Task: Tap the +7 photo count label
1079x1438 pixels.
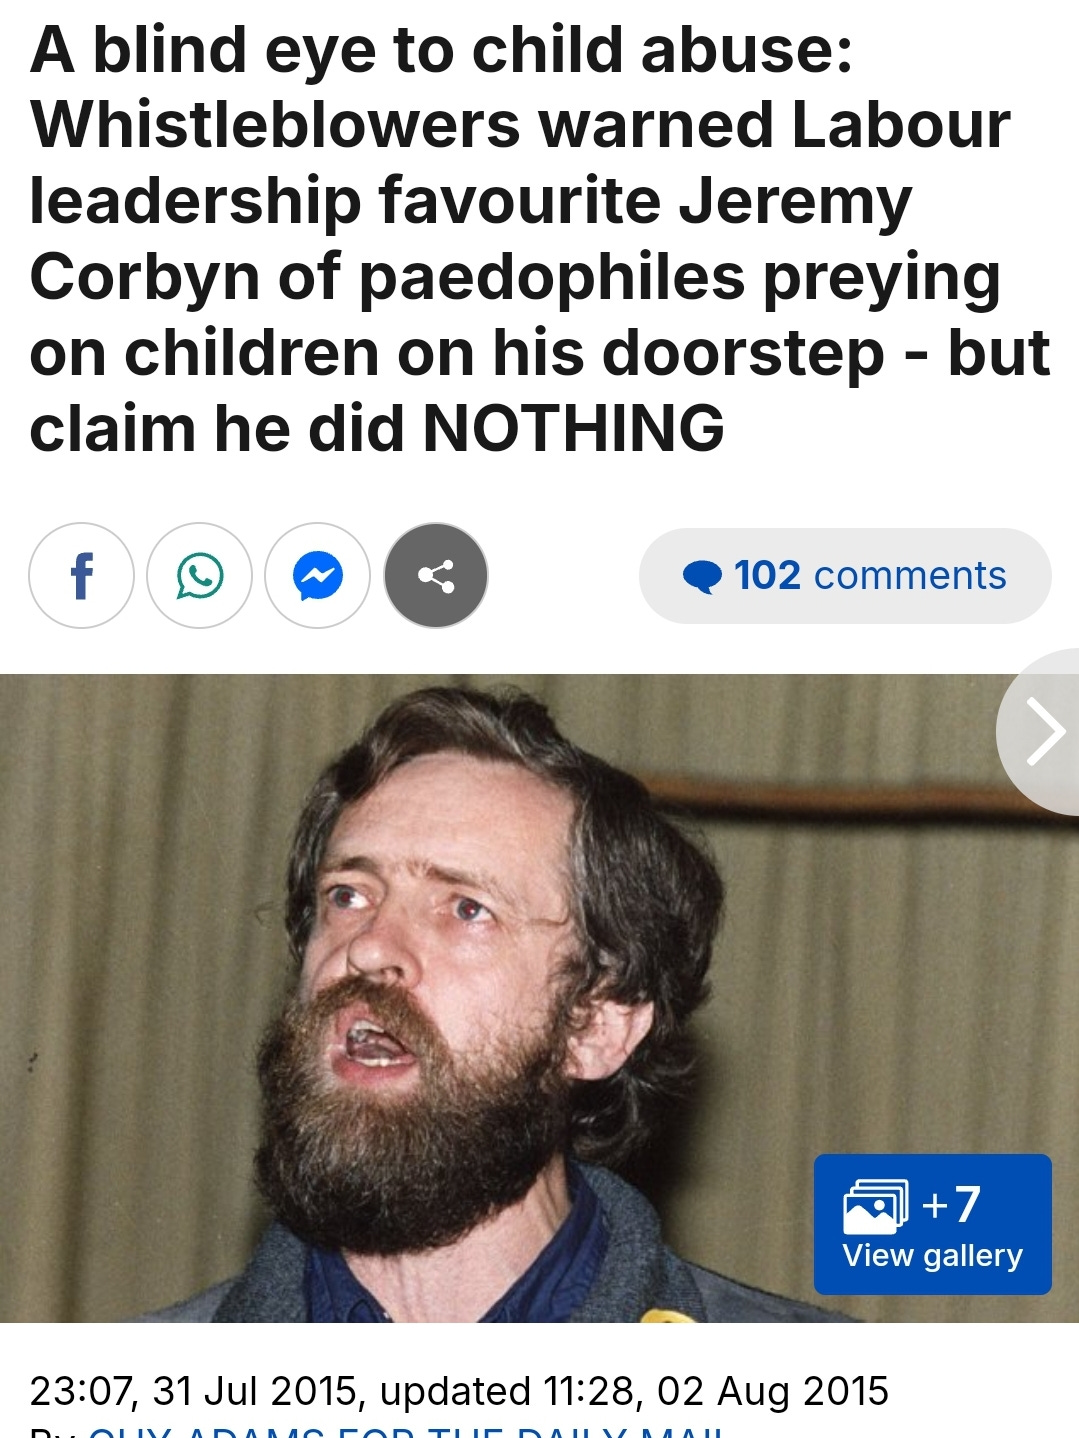Action: pyautogui.click(x=951, y=1204)
